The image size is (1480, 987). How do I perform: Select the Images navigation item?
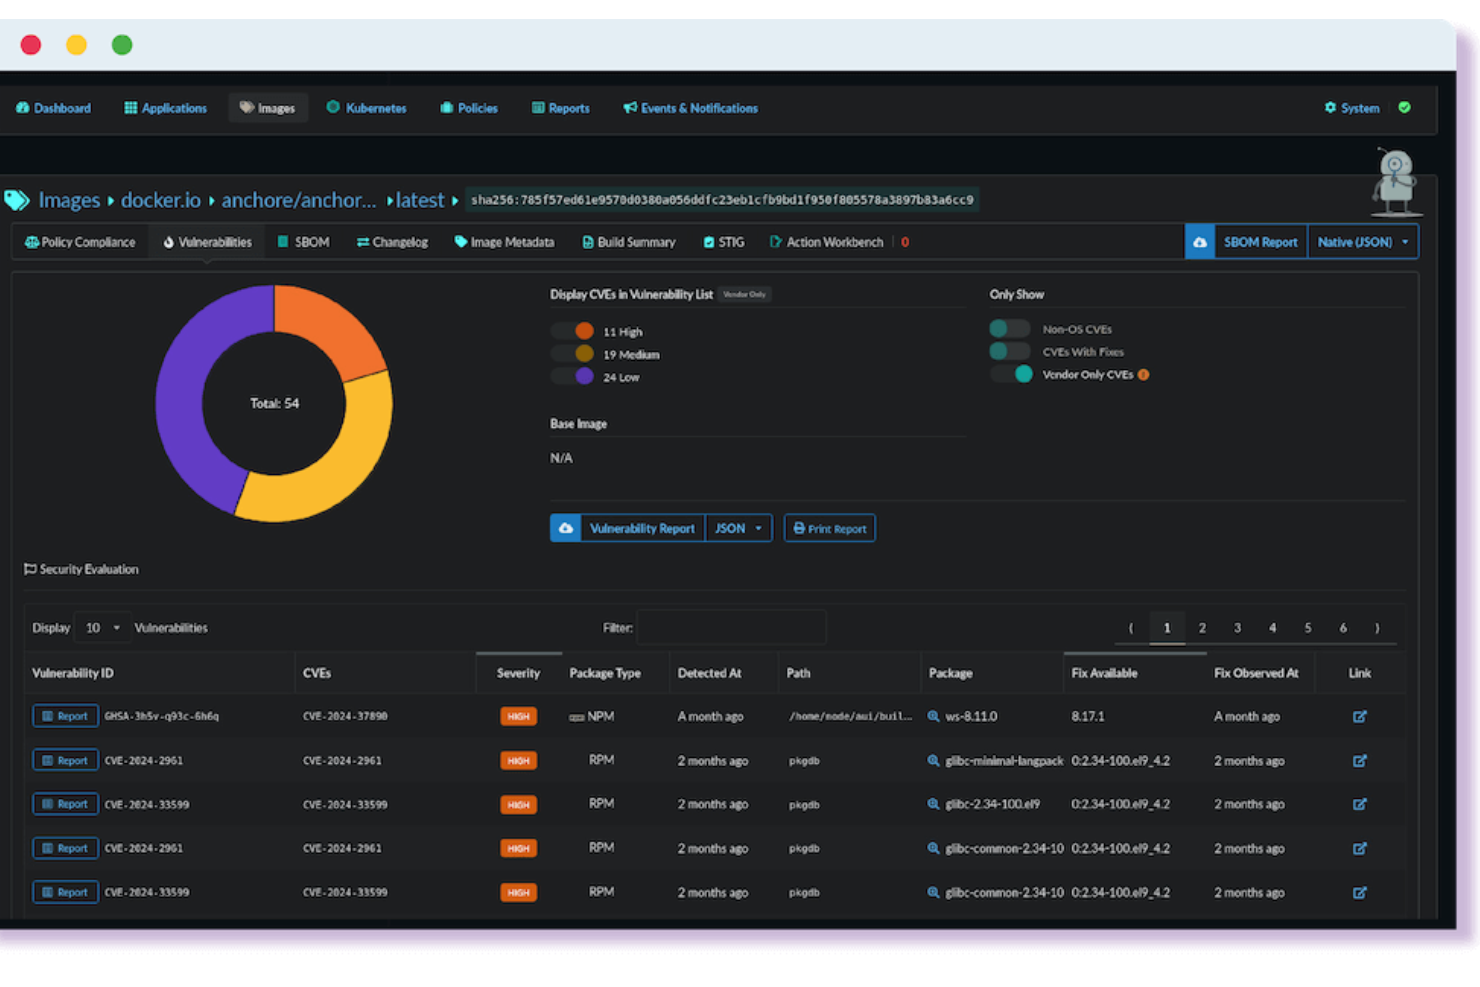coord(267,108)
